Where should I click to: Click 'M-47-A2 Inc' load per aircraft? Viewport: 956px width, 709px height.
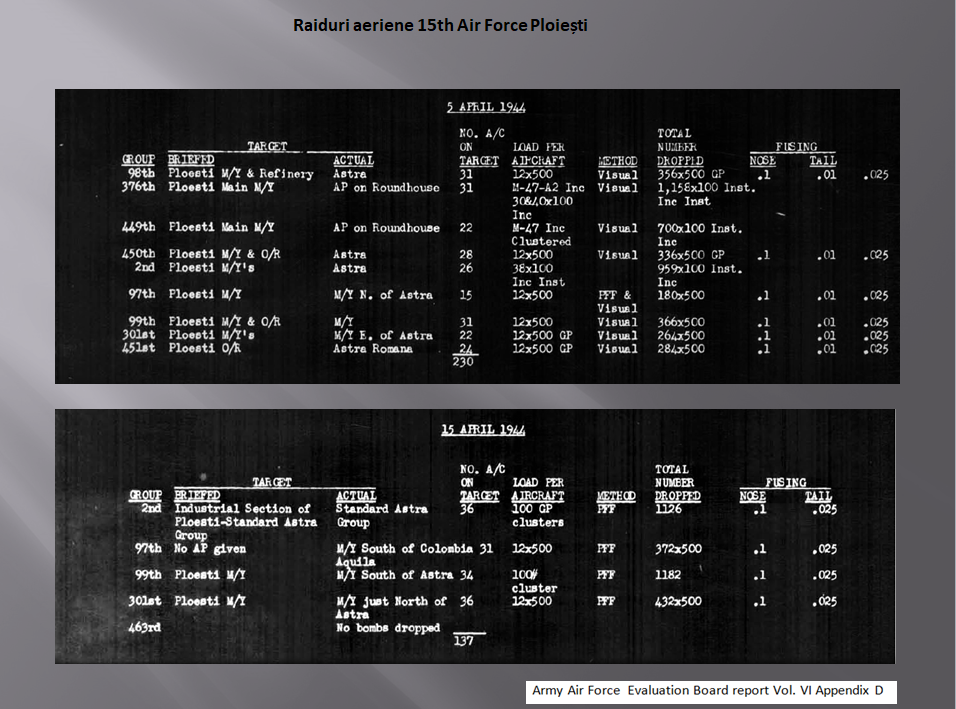point(548,188)
